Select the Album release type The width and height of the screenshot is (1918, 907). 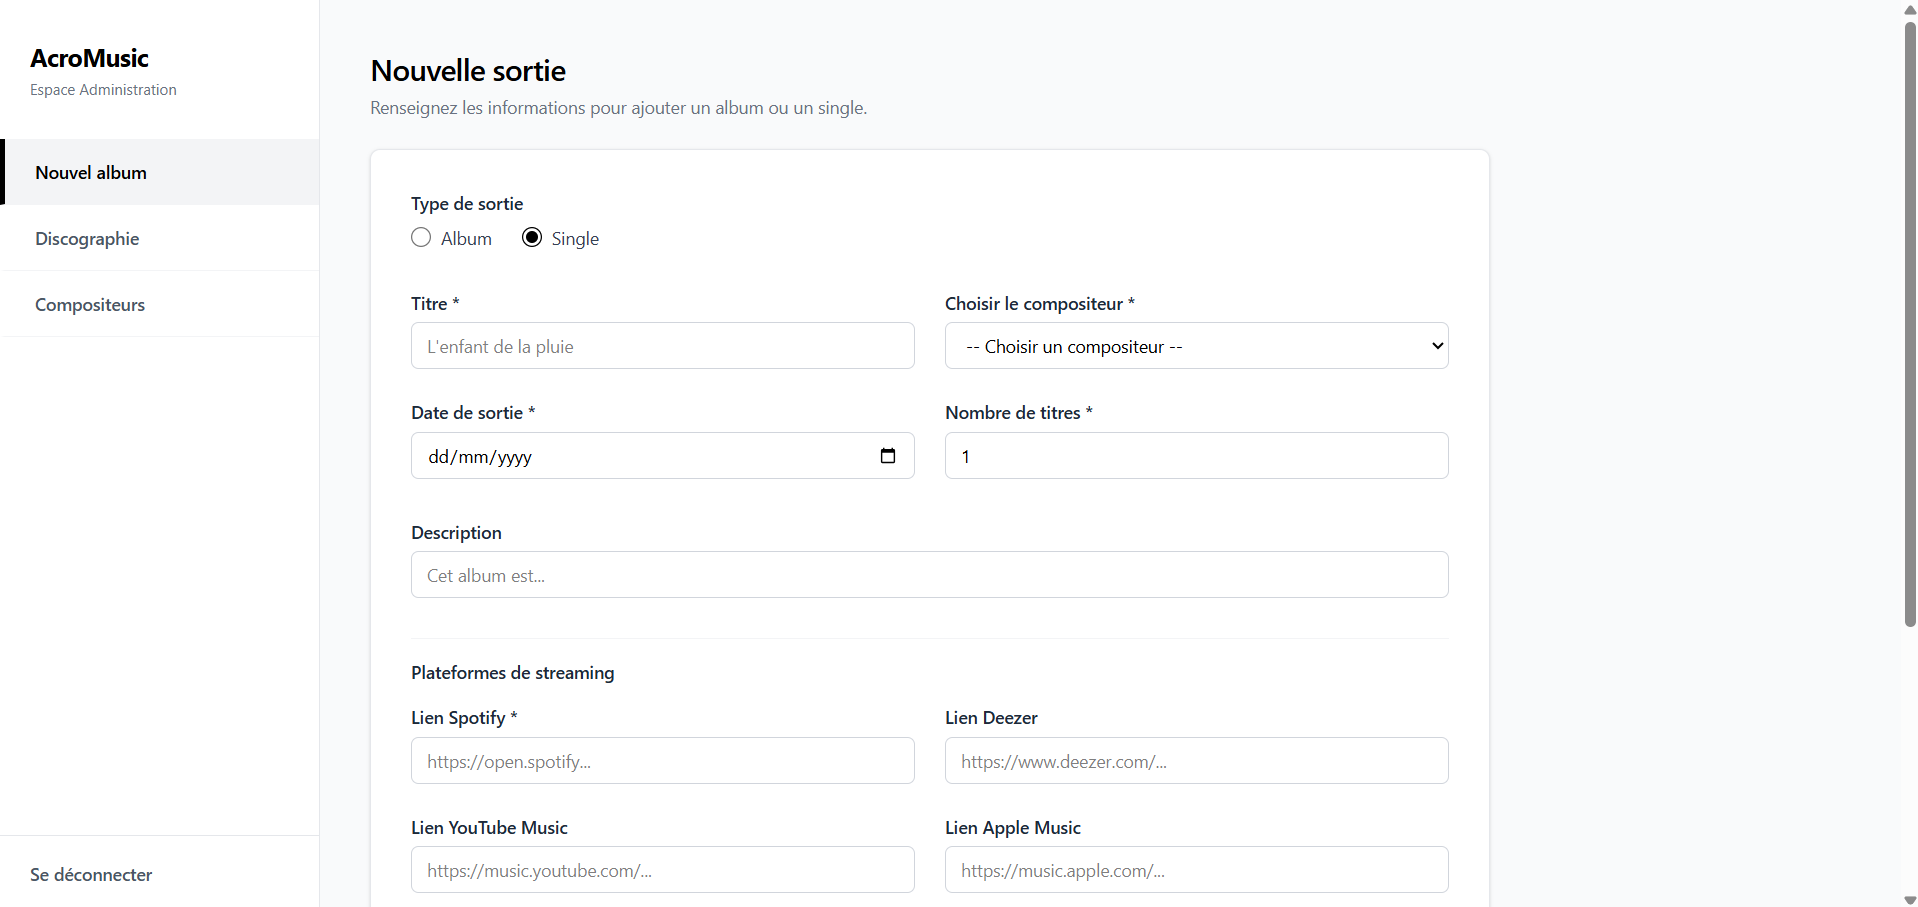coord(421,238)
